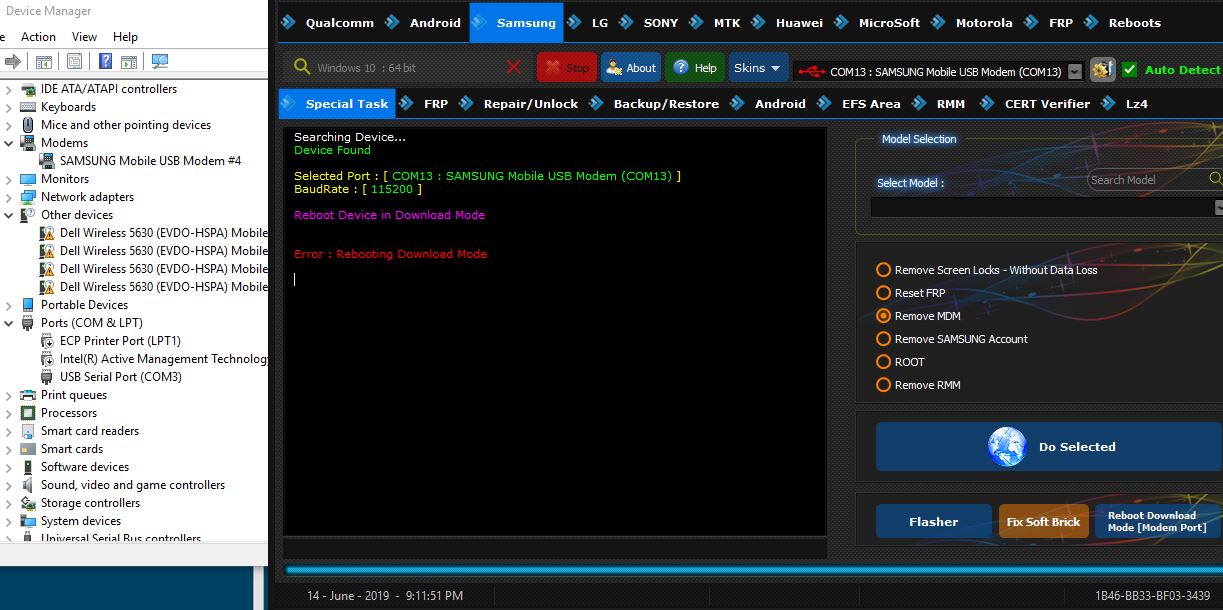The image size is (1223, 610).
Task: Expand the System devices node
Action: point(9,521)
